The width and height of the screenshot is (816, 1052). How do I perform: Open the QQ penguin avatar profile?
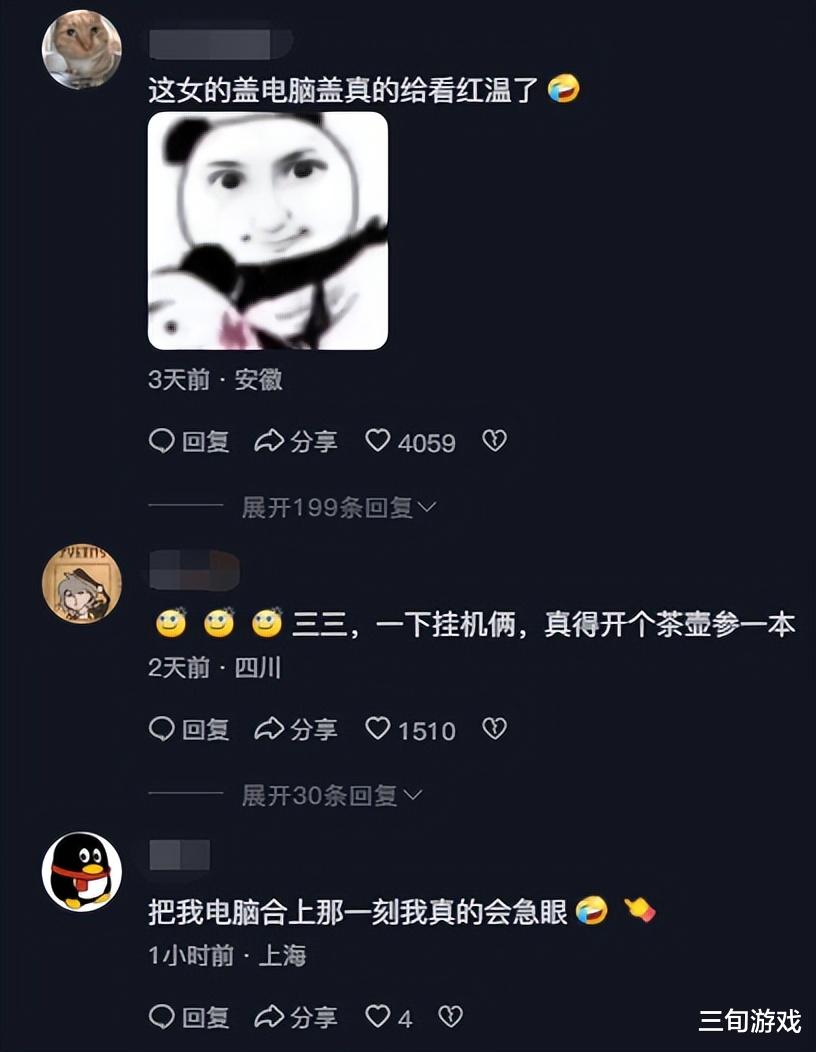tap(82, 872)
